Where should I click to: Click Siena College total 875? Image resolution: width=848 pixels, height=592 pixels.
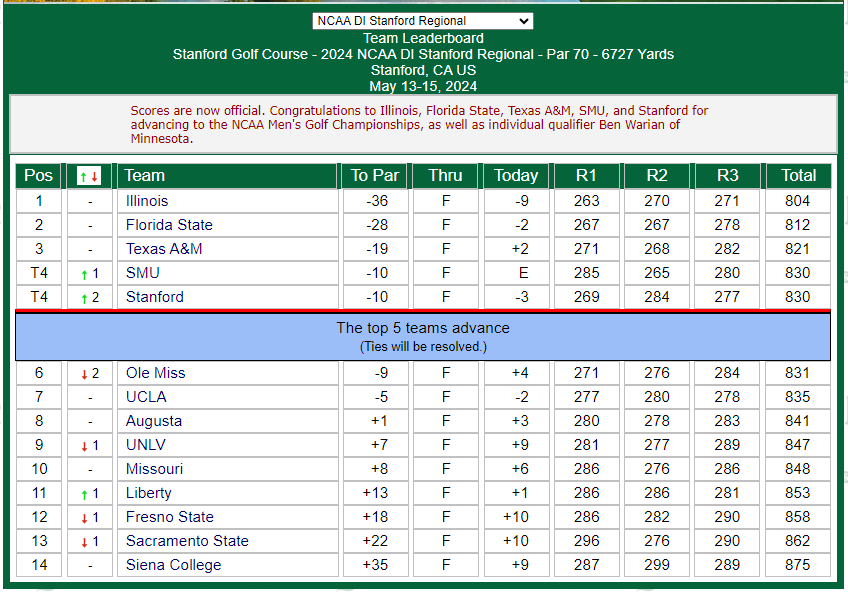[798, 565]
